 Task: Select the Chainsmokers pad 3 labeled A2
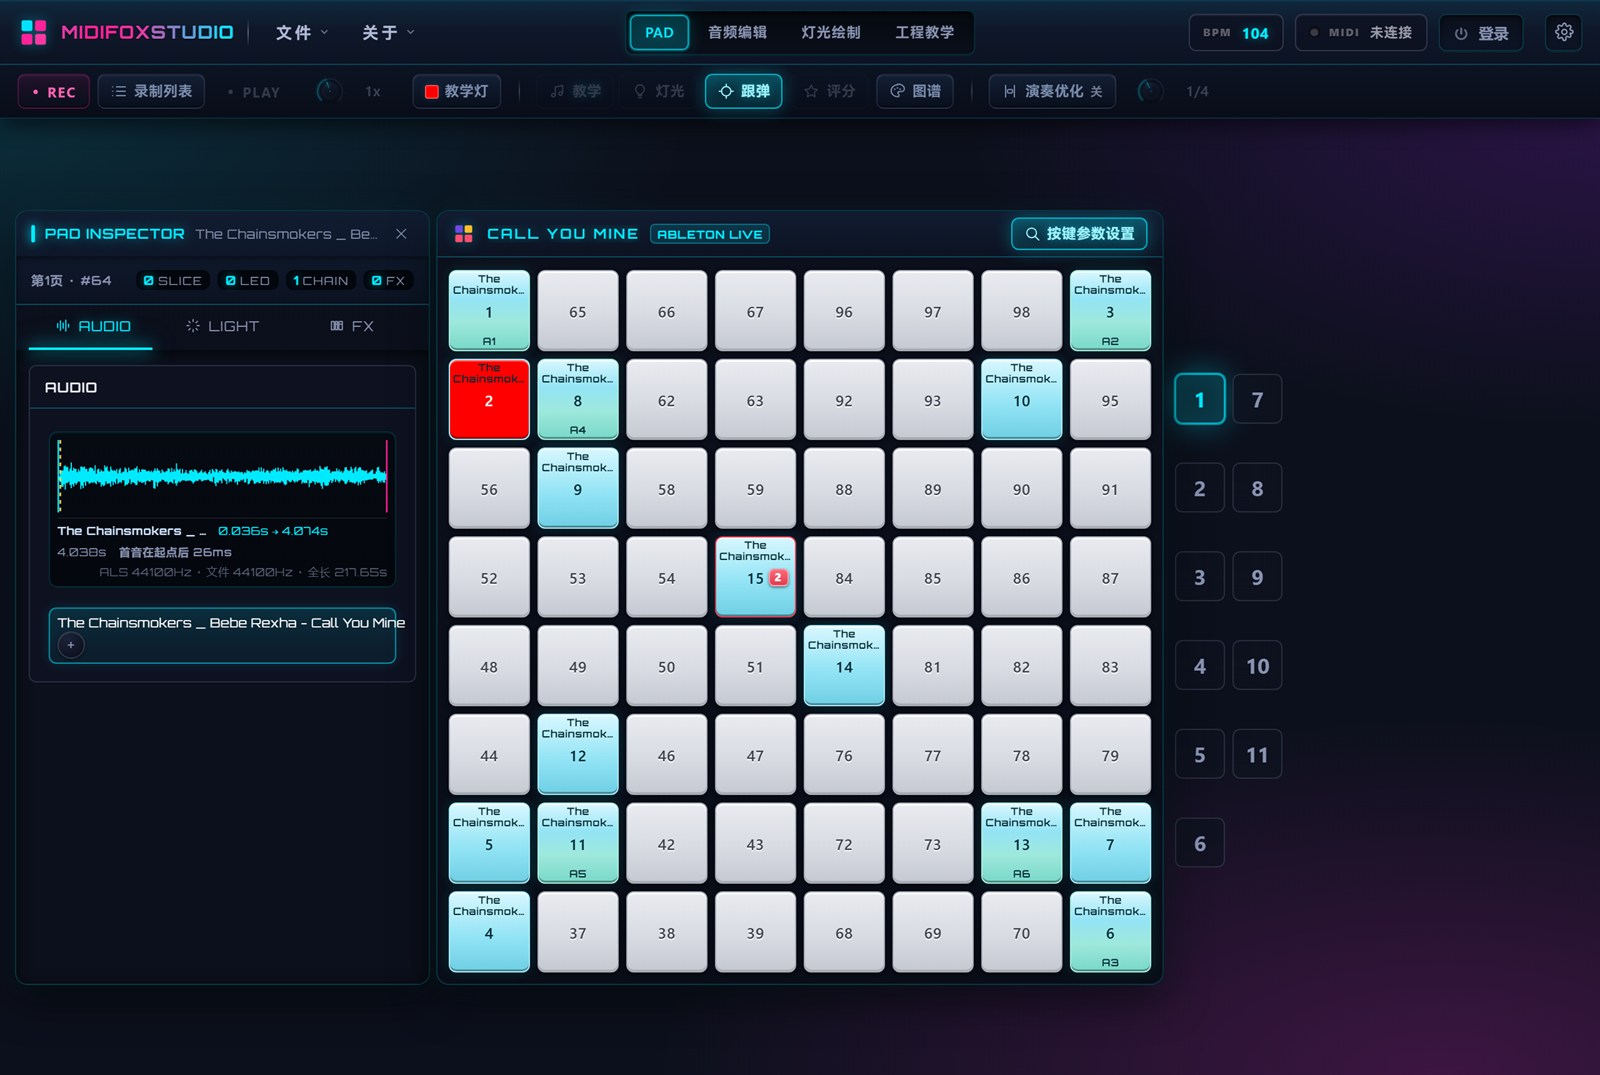point(1110,310)
